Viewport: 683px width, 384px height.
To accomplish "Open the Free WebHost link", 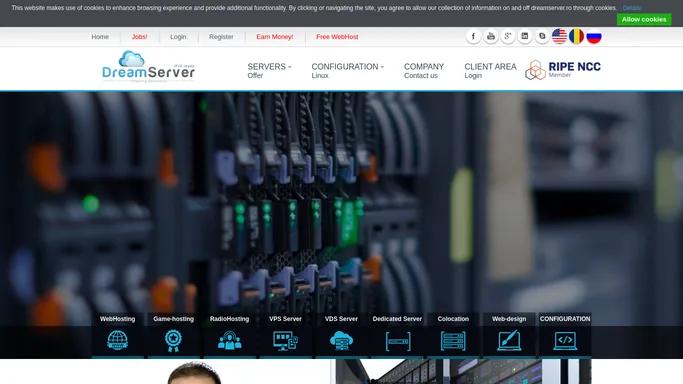I will [x=337, y=37].
